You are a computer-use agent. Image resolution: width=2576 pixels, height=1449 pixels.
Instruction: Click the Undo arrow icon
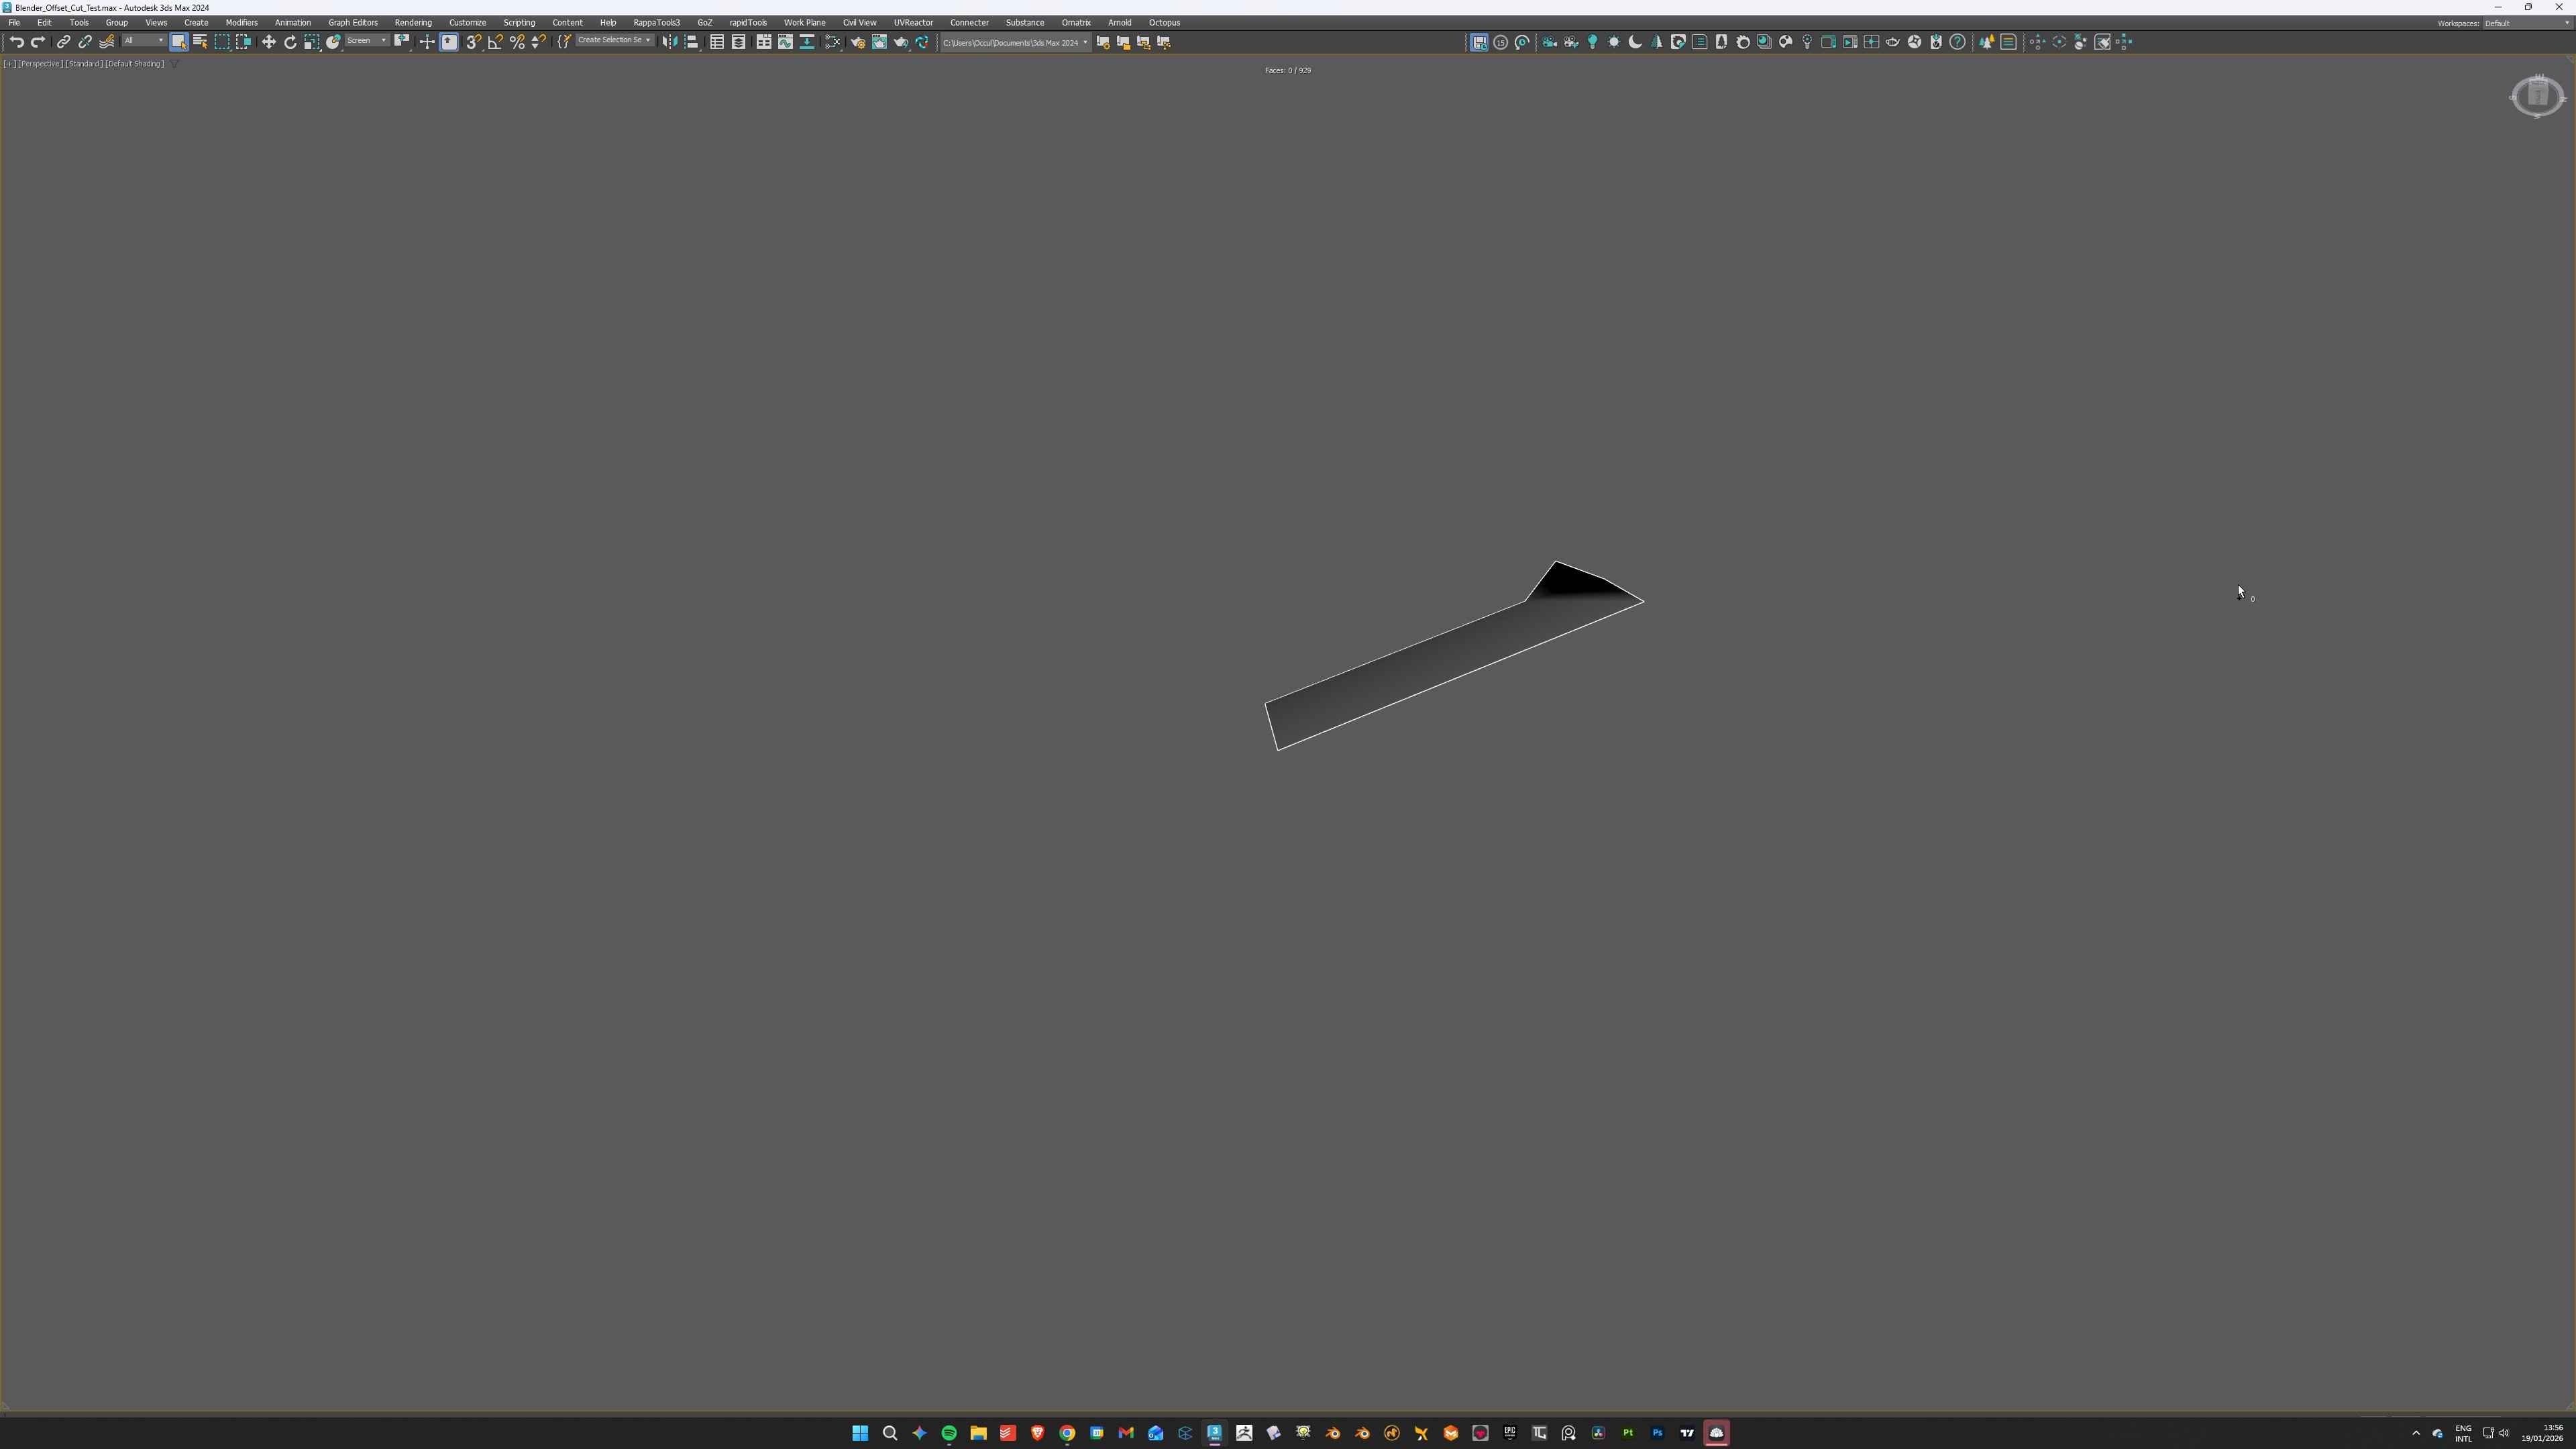[16, 42]
